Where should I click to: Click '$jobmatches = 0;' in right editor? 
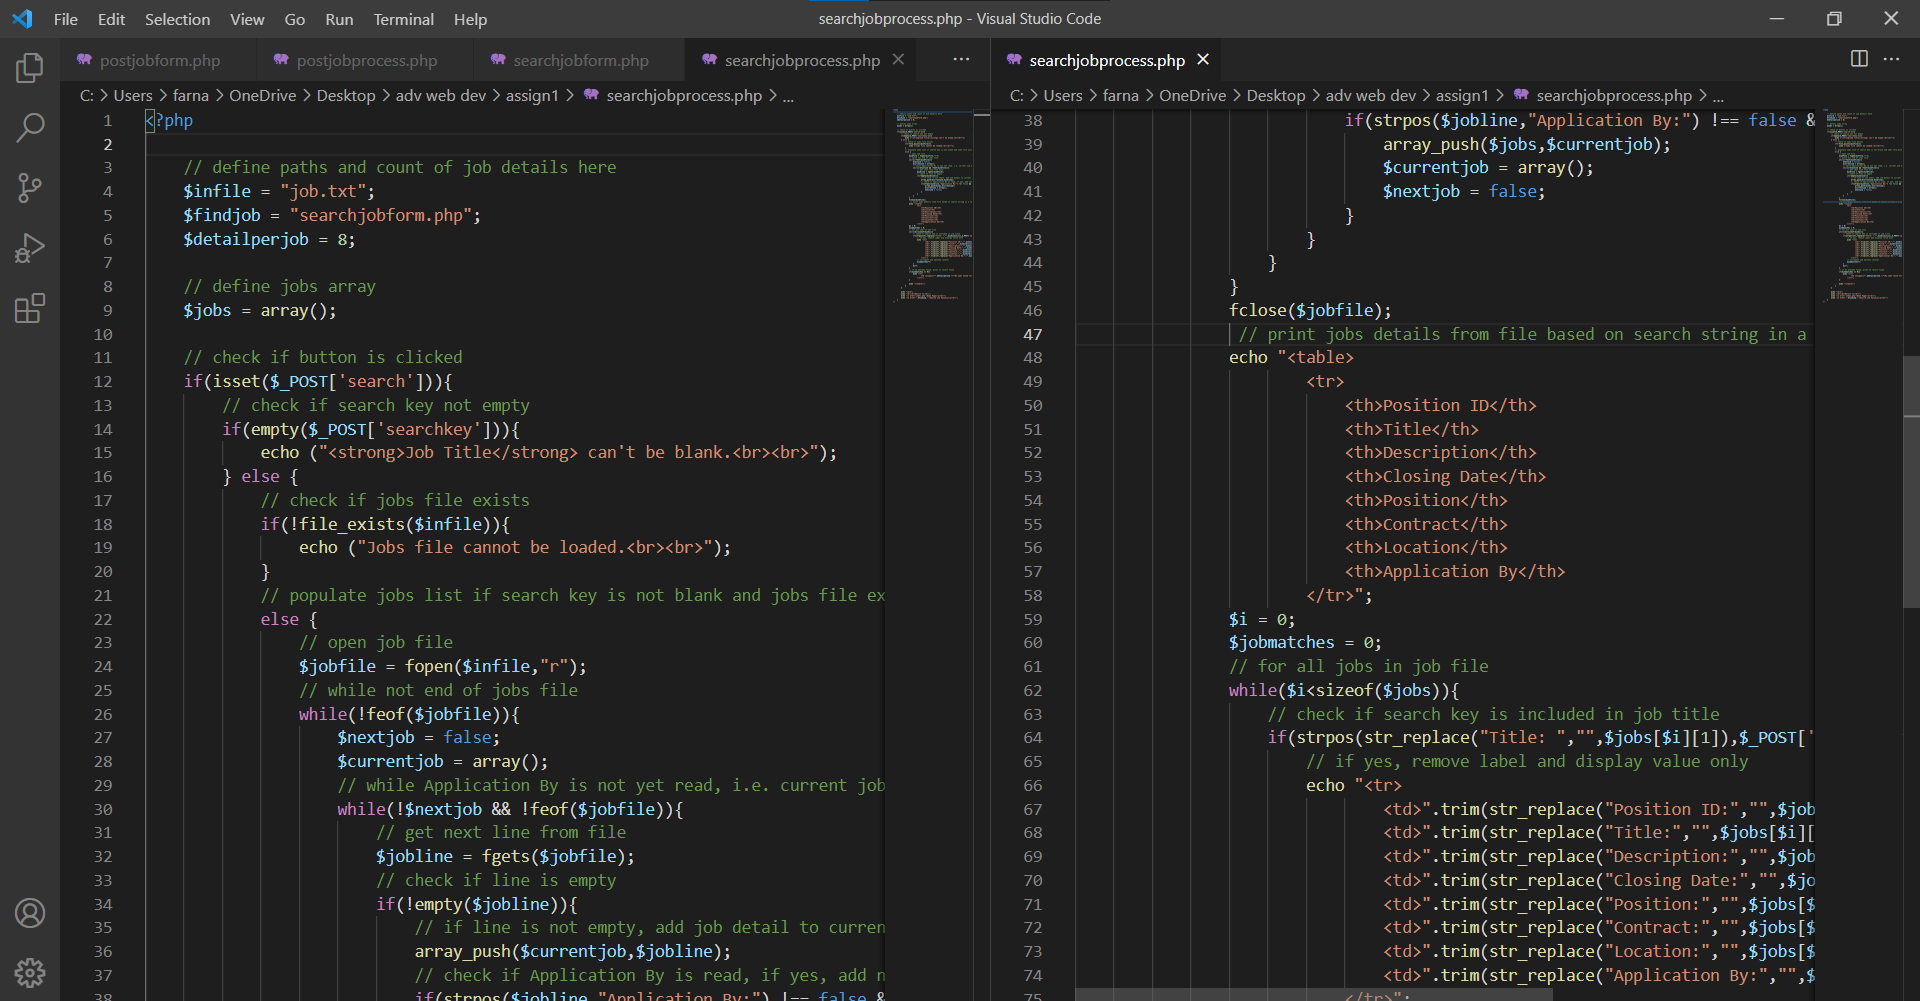click(1305, 642)
